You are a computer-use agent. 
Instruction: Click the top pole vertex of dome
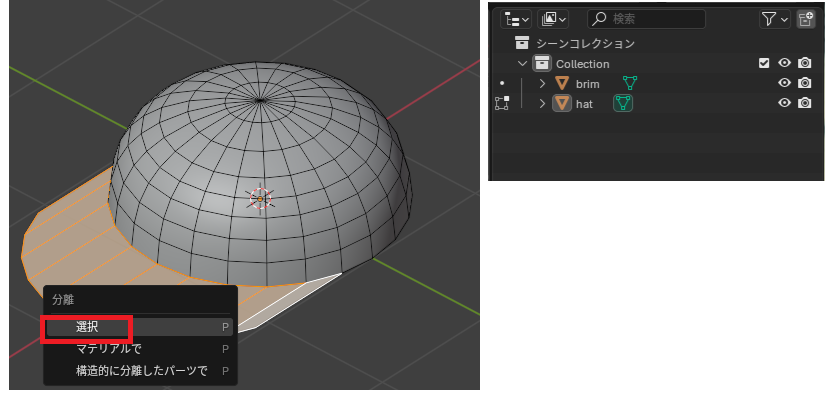[x=259, y=100]
